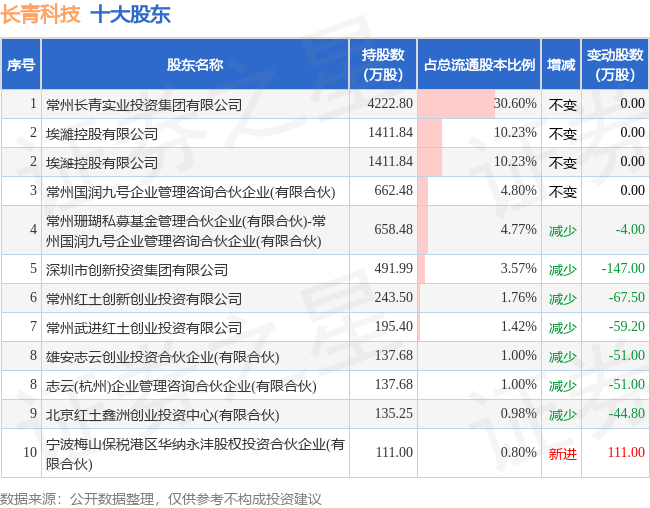Click the red change value 111.00
Screen dimensions: 650x508
(626, 452)
